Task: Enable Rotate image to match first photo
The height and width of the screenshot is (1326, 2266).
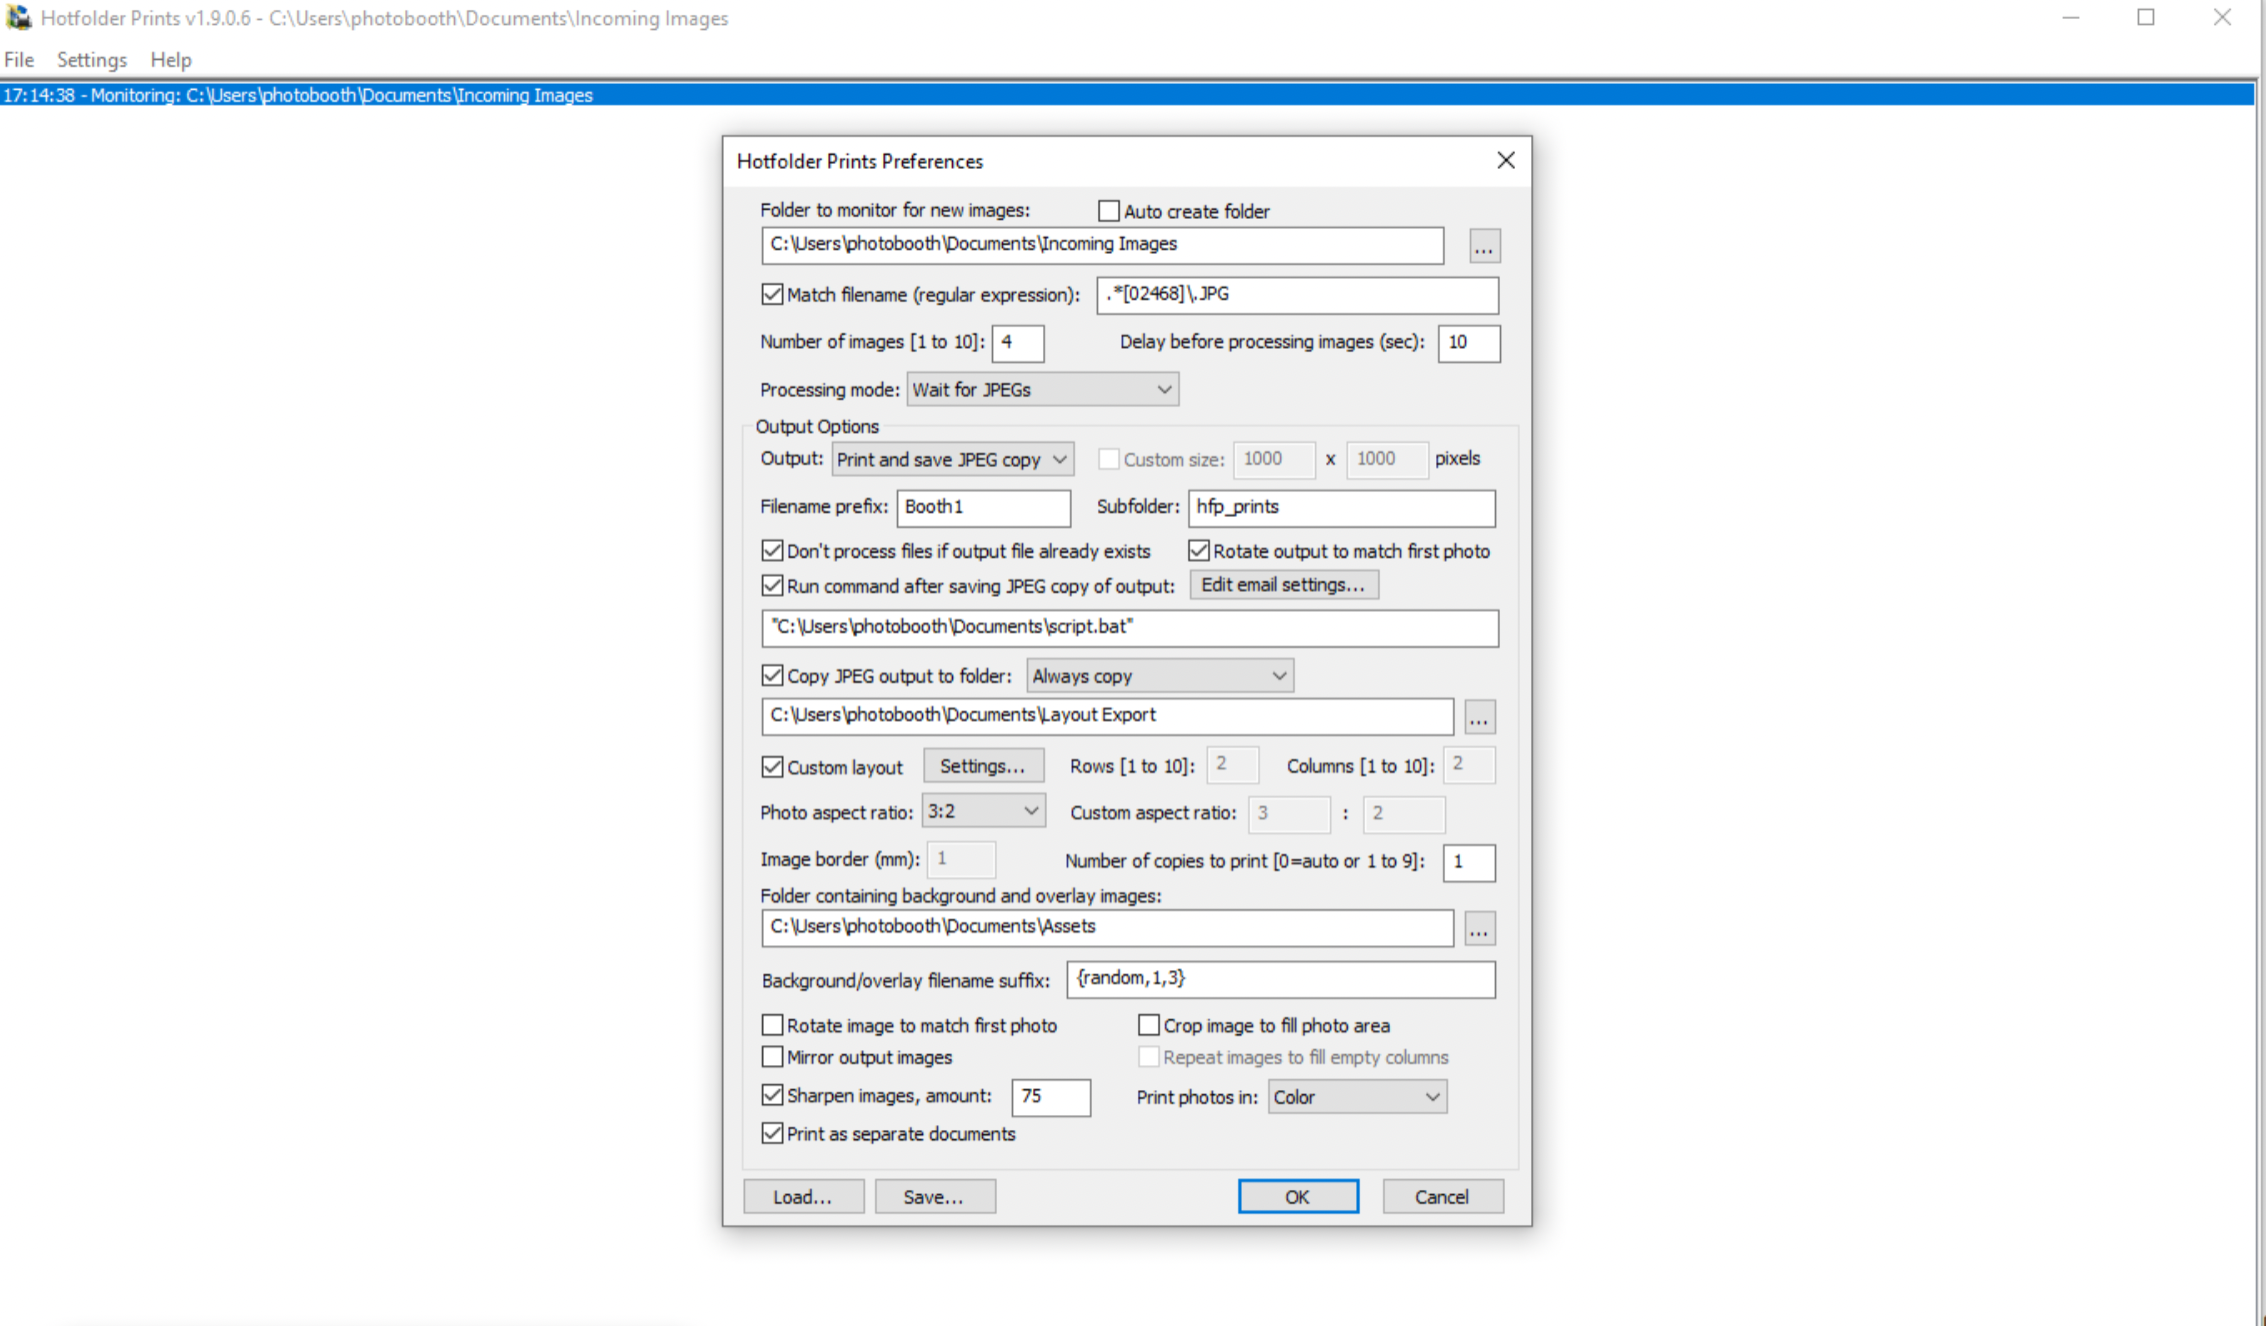Action: [772, 1025]
